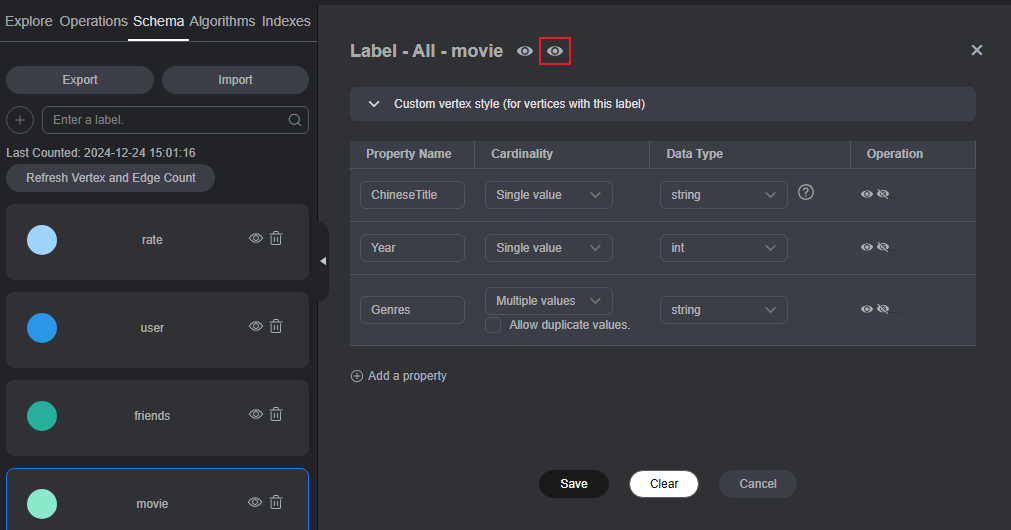The height and width of the screenshot is (530, 1011).
Task: Click the Property Name column header
Action: [409, 153]
